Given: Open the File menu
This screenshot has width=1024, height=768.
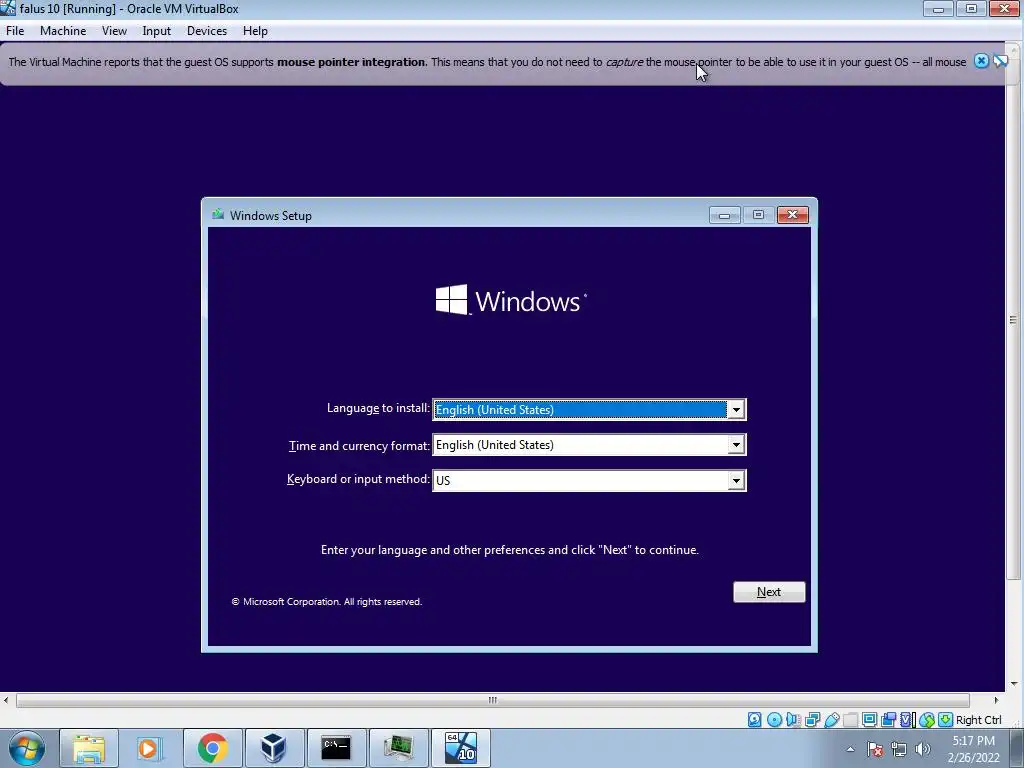Looking at the screenshot, I should point(15,31).
